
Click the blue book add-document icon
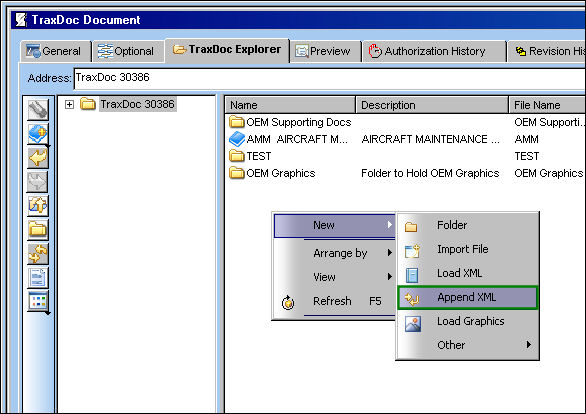coord(38,134)
